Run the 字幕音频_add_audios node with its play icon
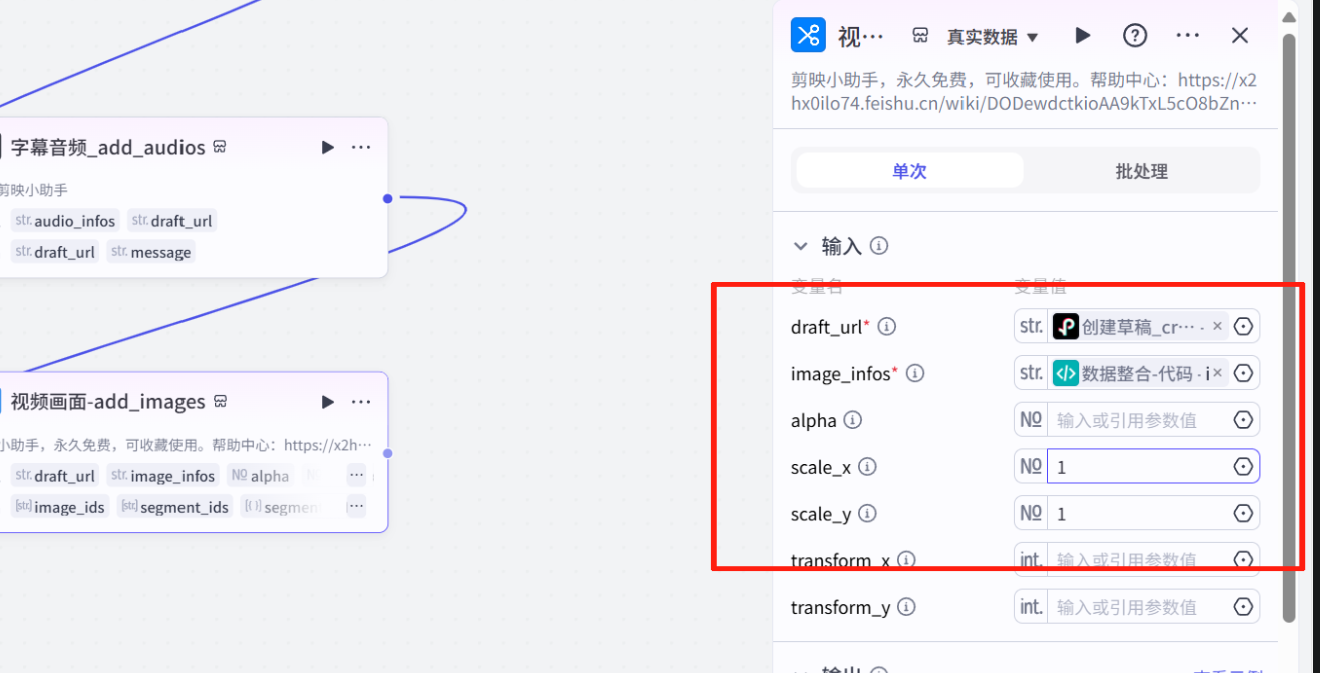This screenshot has width=1320, height=673. [x=328, y=147]
